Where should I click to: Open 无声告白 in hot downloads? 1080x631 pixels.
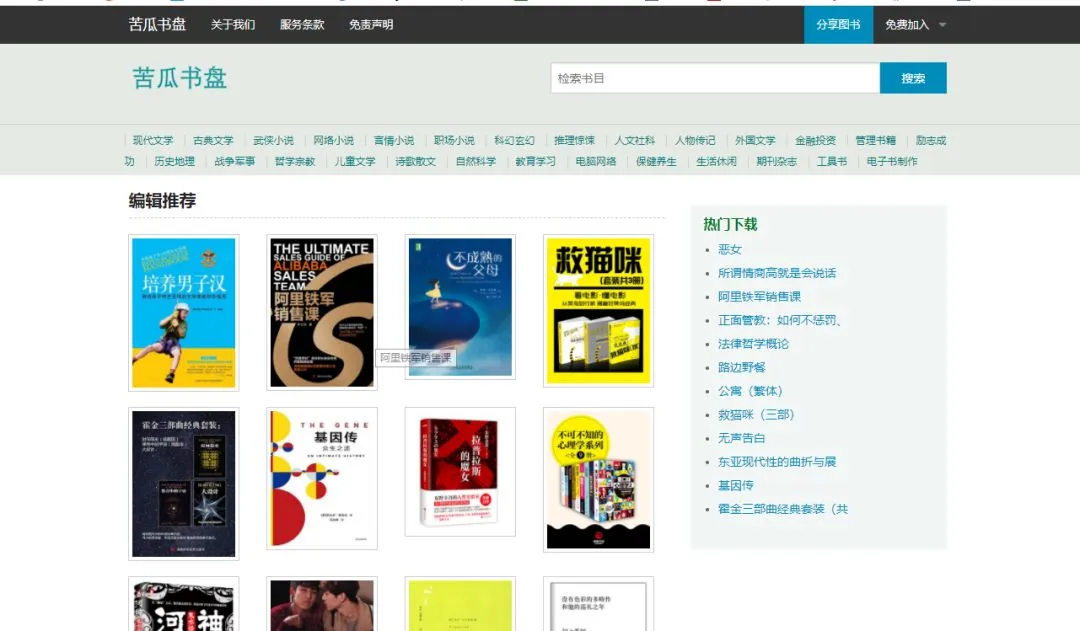[741, 438]
